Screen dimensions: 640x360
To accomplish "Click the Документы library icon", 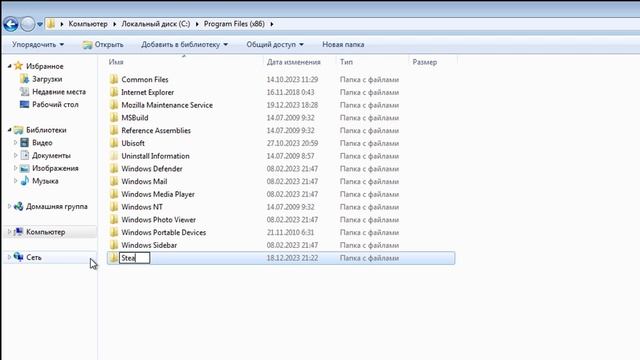I will 24,155.
